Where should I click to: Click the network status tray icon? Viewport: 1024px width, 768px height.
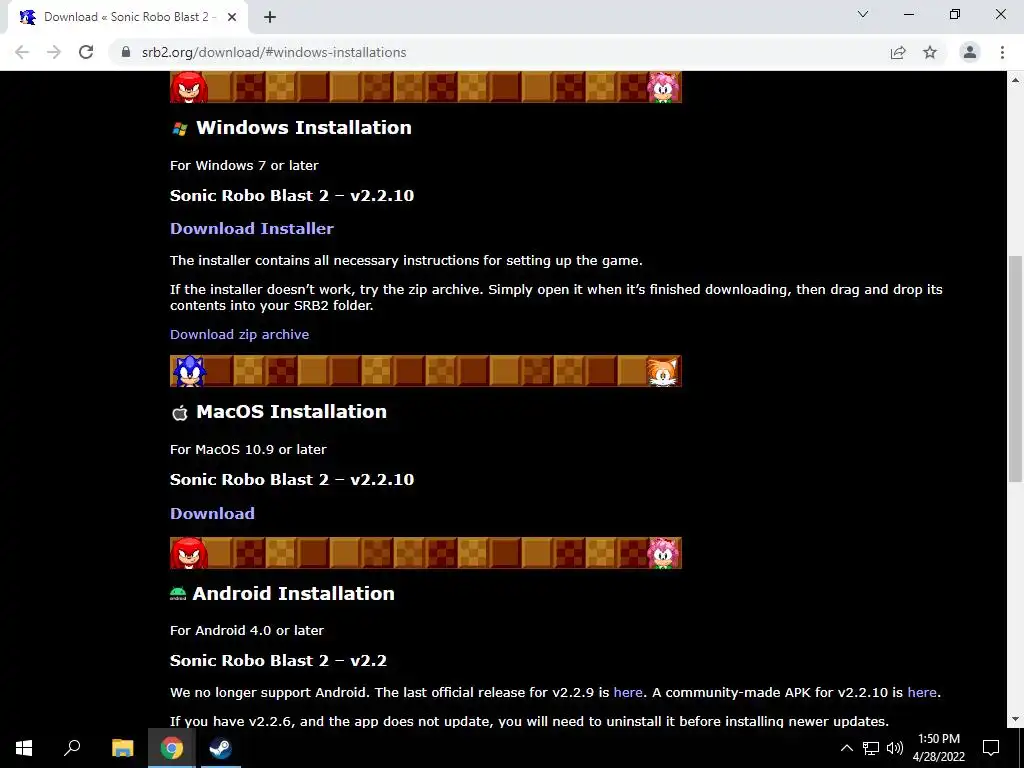pyautogui.click(x=871, y=748)
